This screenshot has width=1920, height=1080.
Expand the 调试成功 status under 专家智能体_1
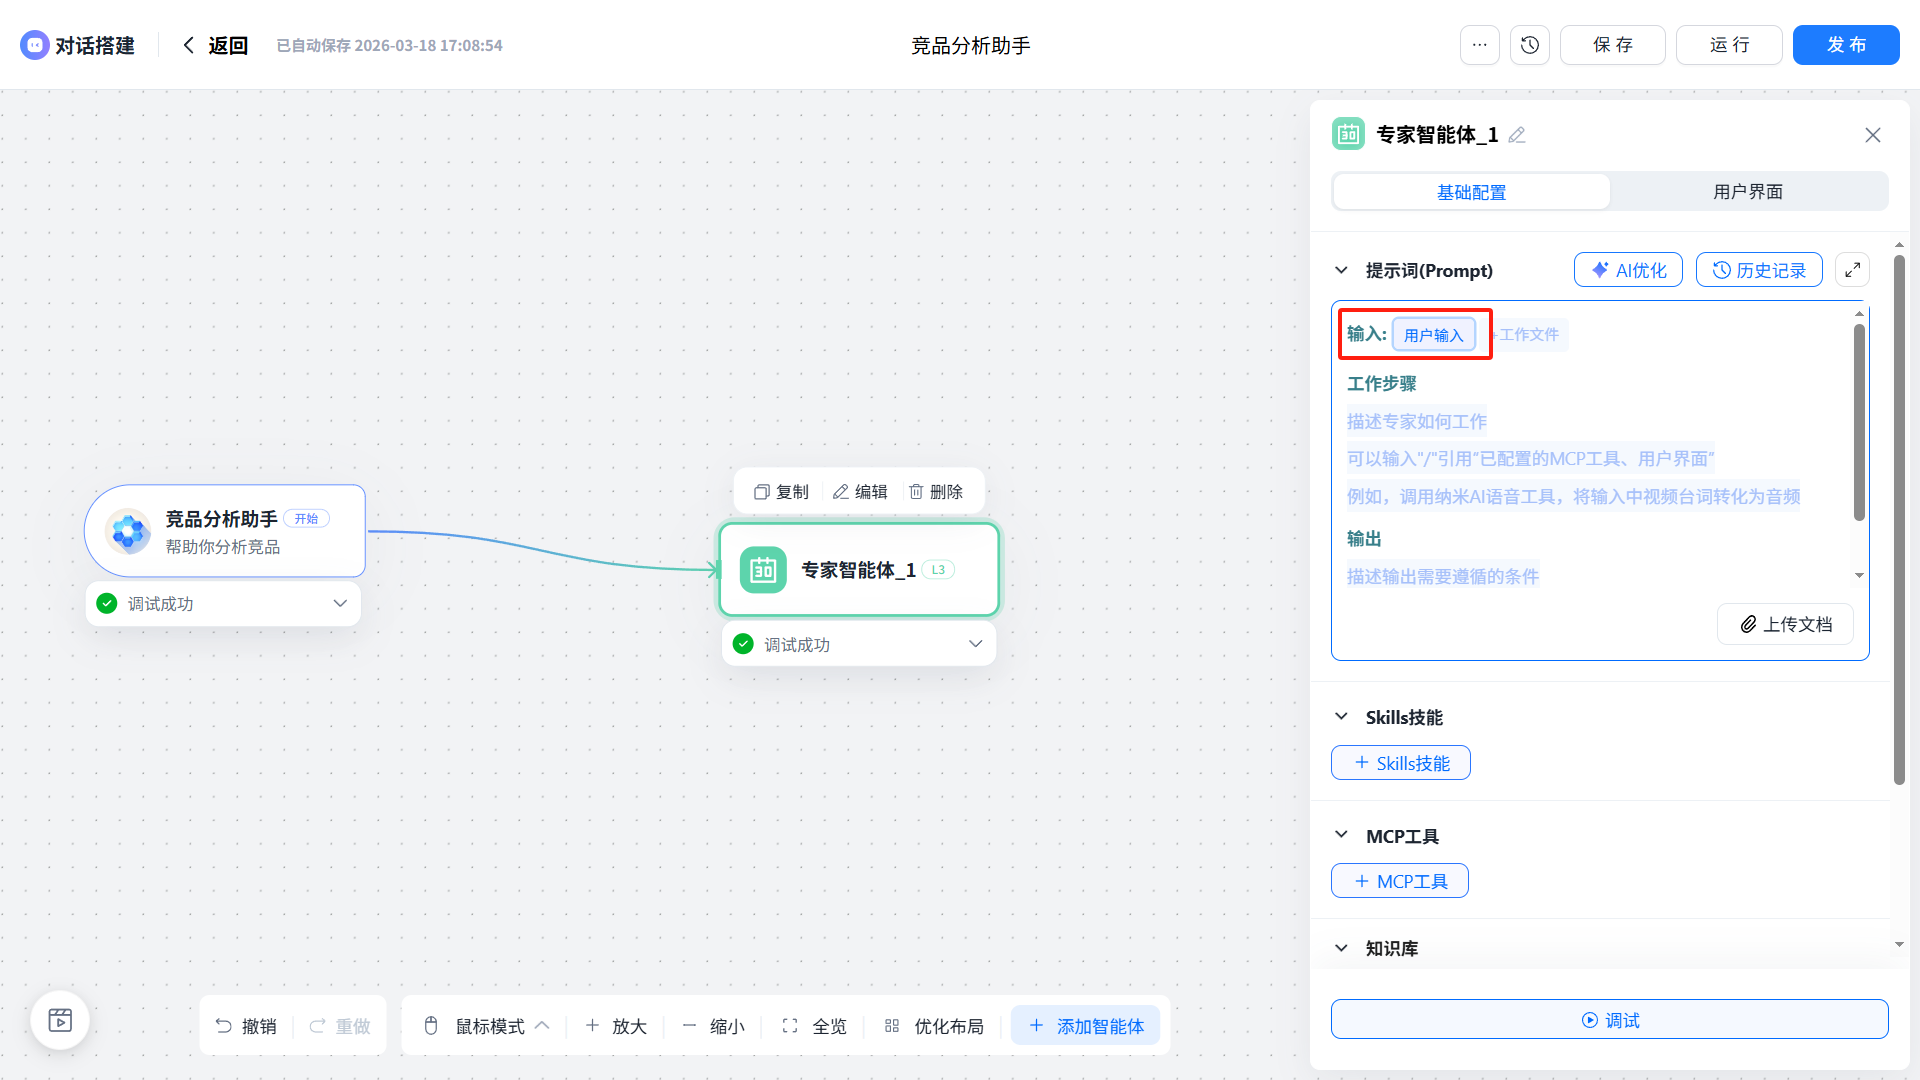tap(975, 644)
